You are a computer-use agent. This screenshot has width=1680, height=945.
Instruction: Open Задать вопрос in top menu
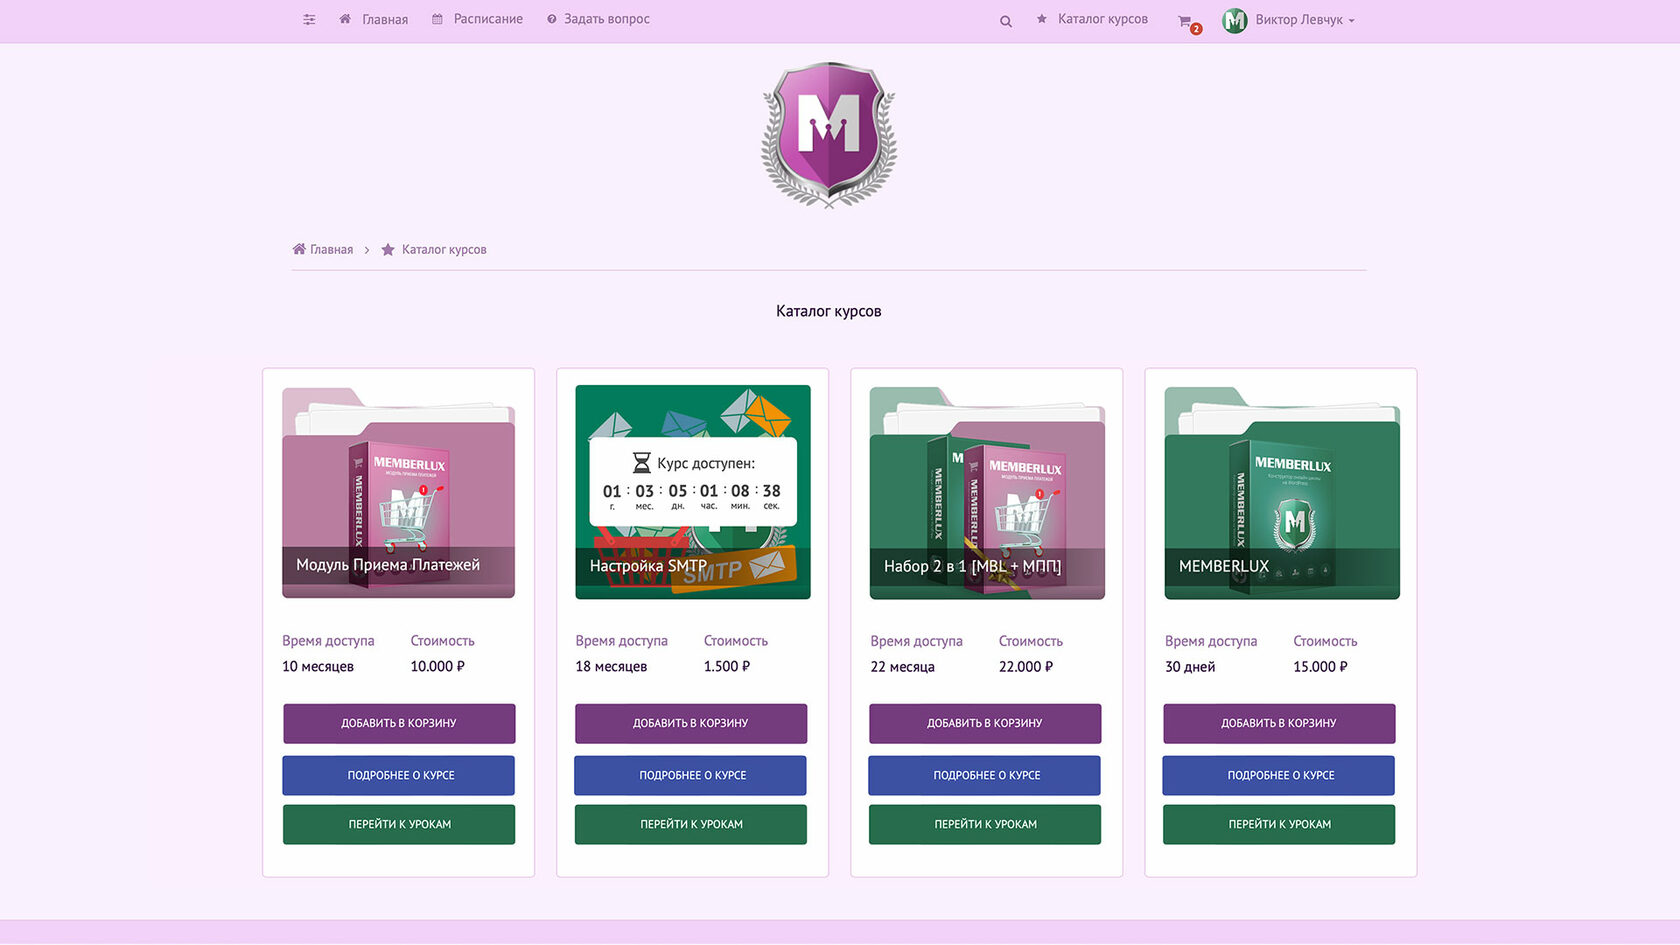[x=607, y=19]
